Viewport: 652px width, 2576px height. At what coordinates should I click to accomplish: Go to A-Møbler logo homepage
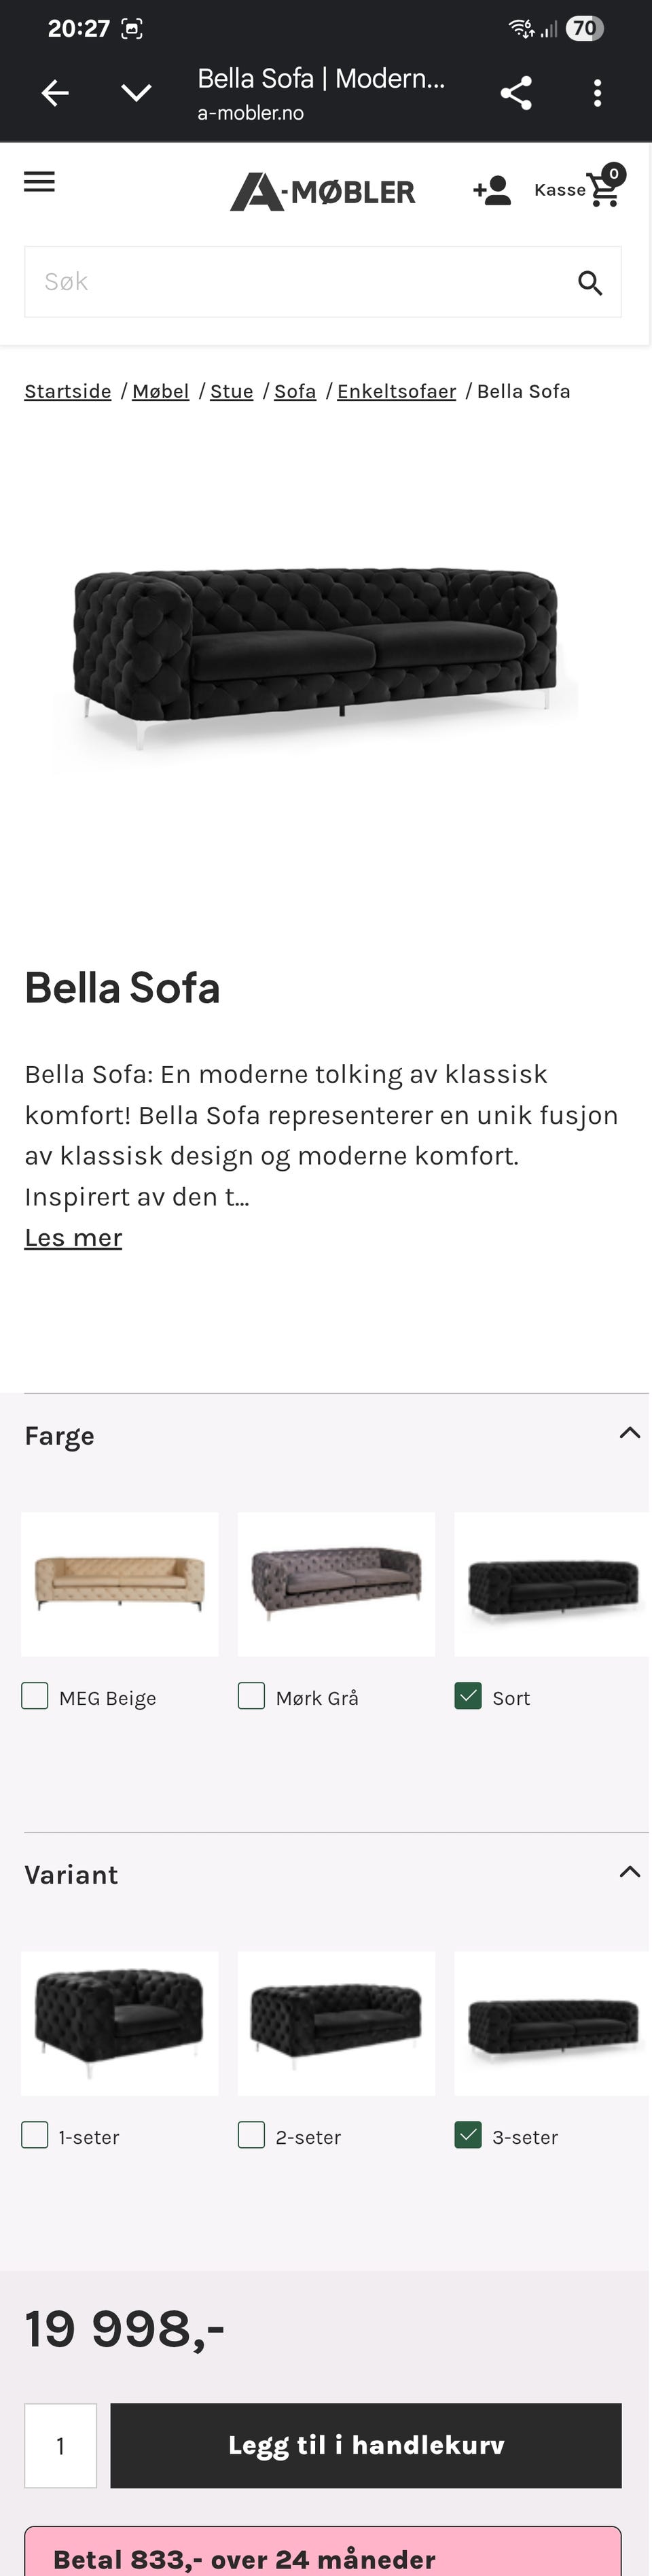click(x=322, y=191)
